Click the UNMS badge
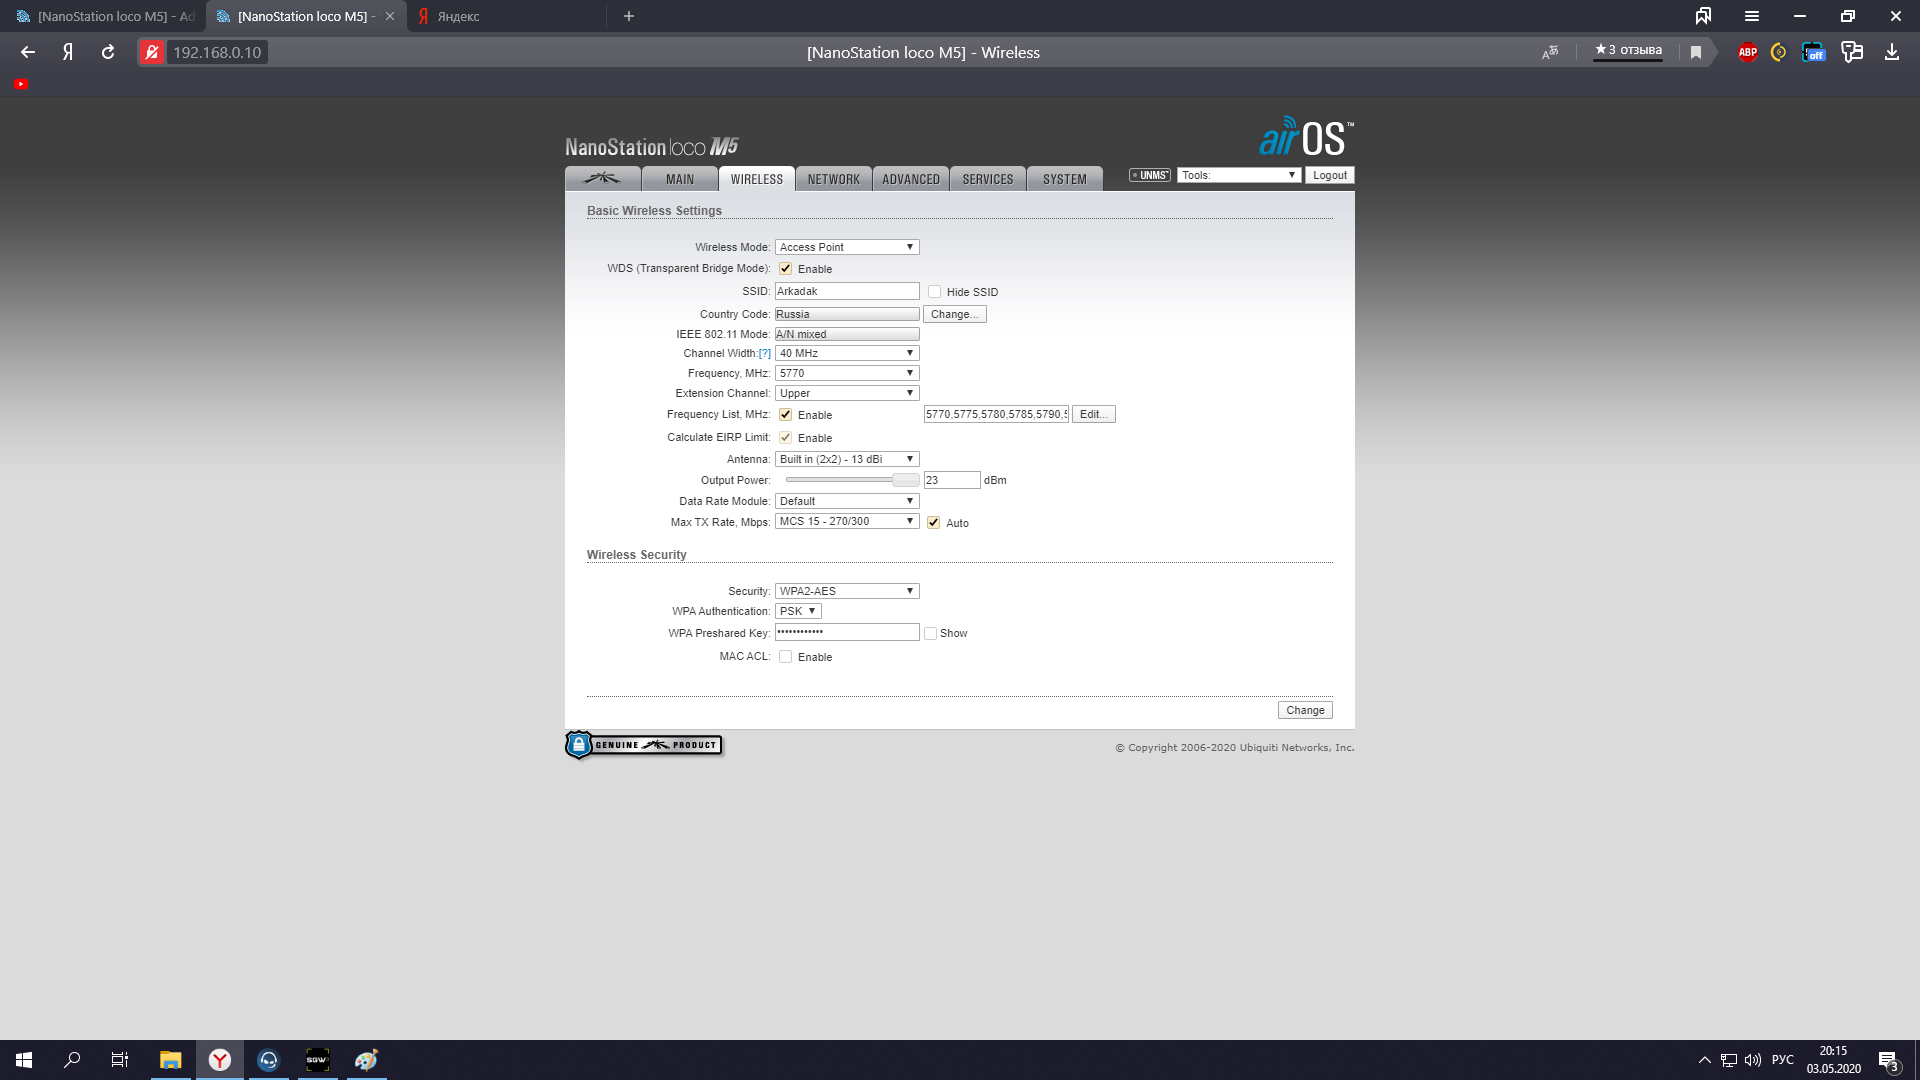 (1150, 175)
